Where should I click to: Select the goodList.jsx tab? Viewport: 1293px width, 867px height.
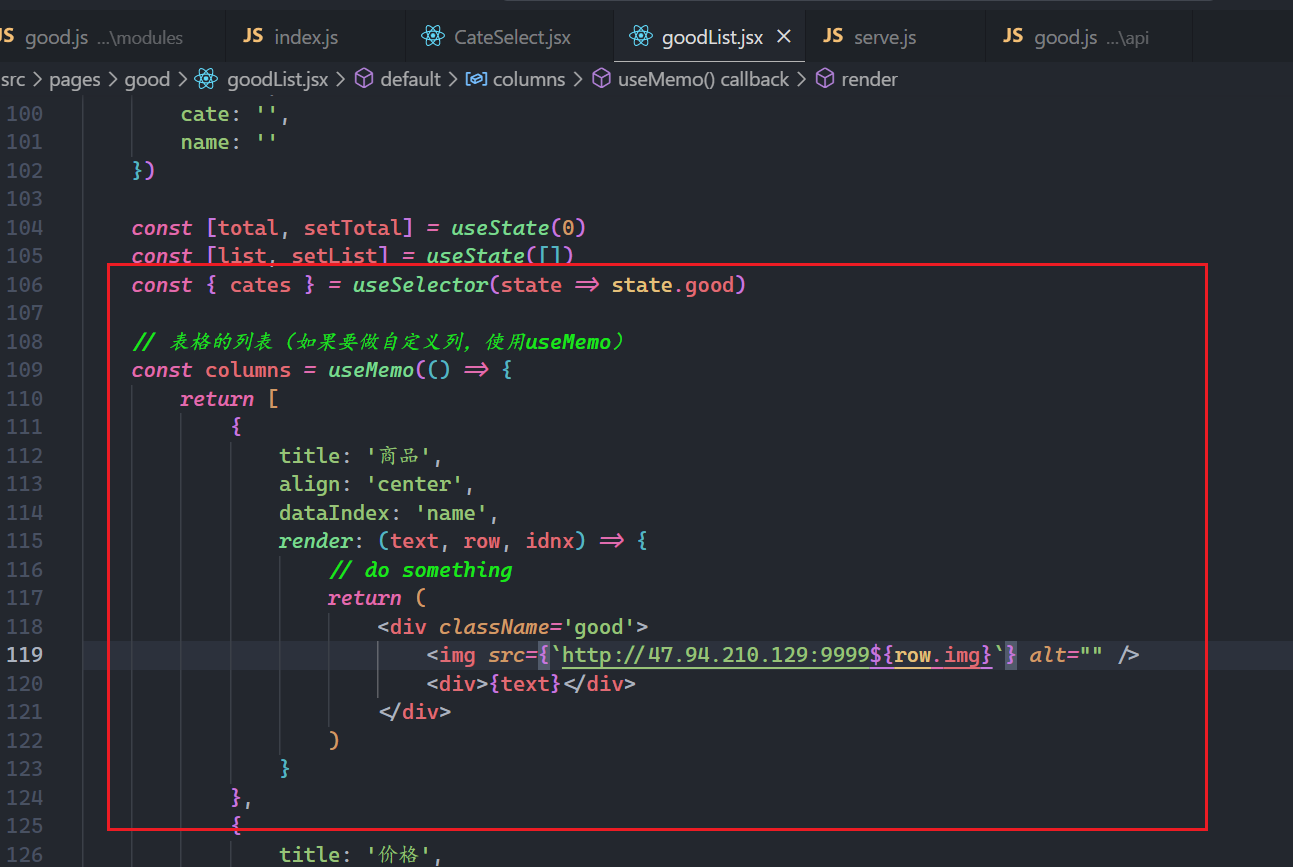[x=710, y=37]
